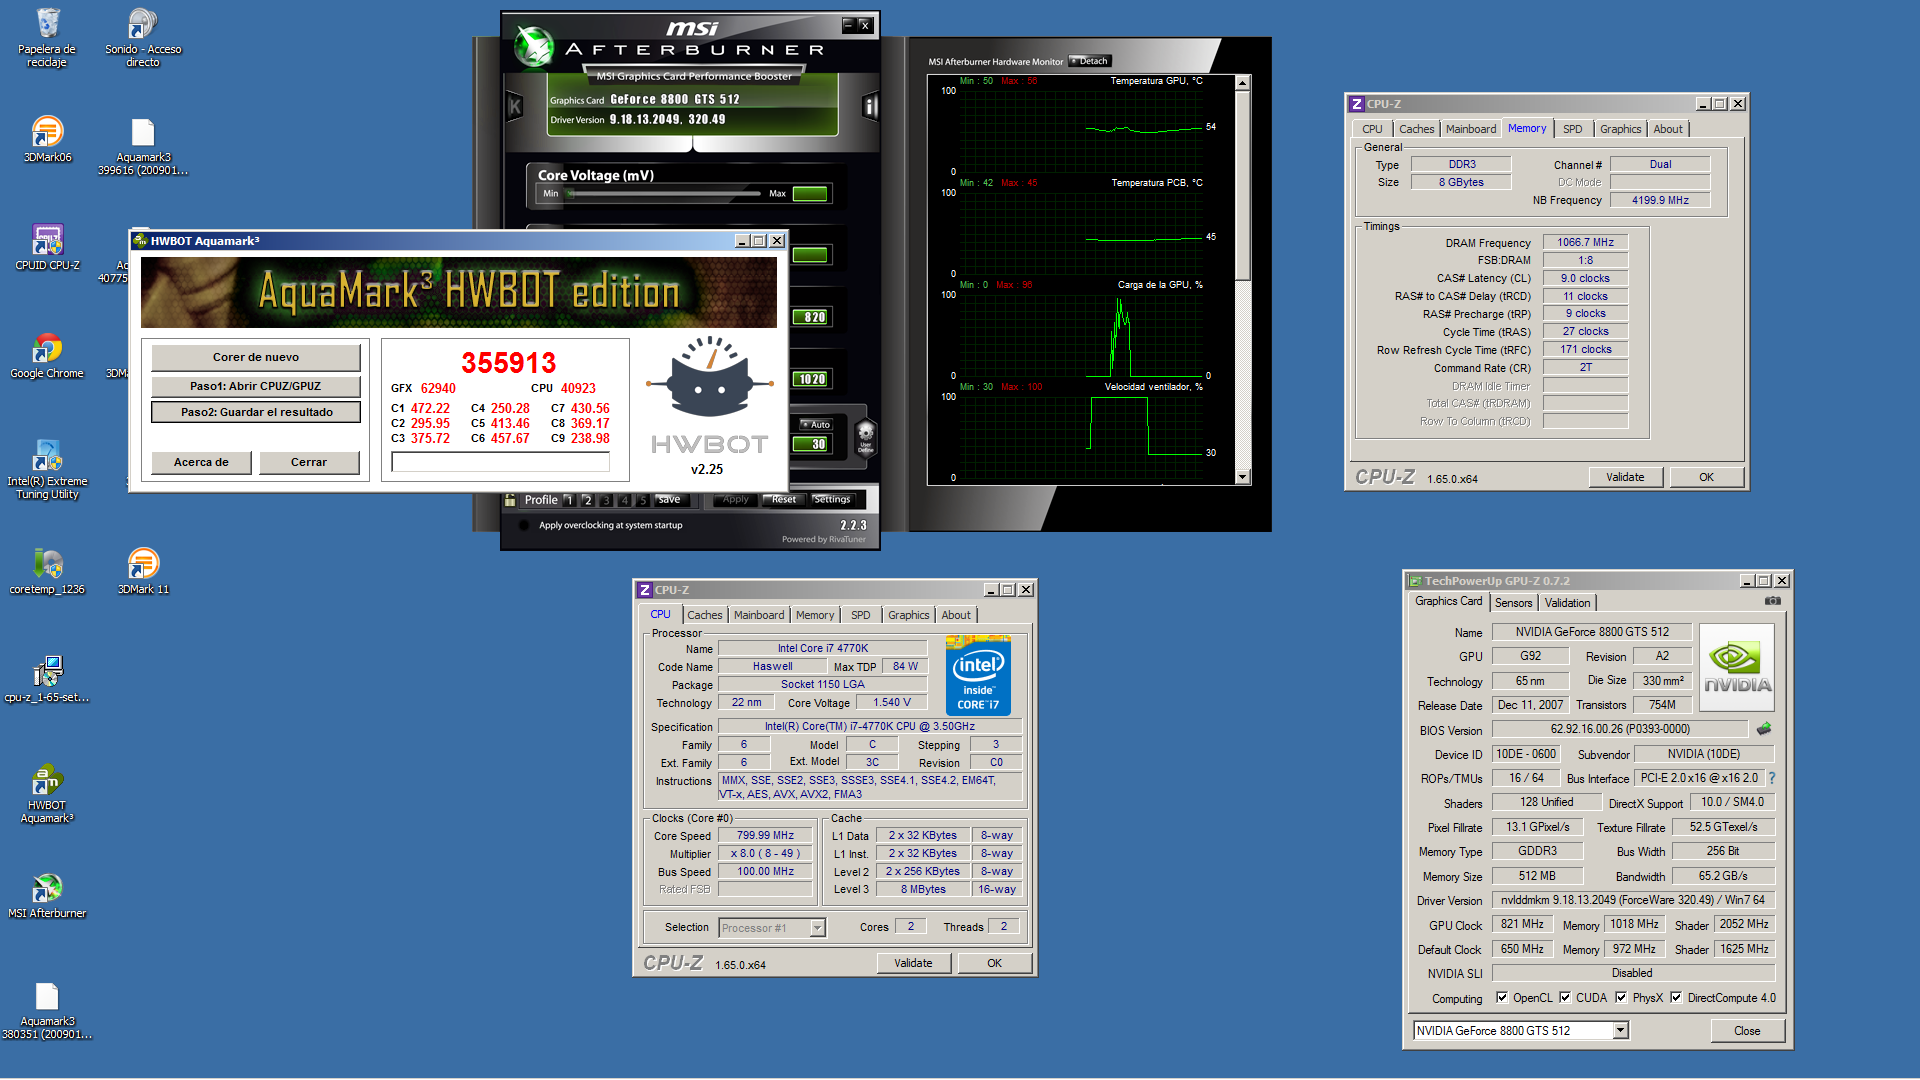Select the Aquamark3 399616 file icon

143,146
